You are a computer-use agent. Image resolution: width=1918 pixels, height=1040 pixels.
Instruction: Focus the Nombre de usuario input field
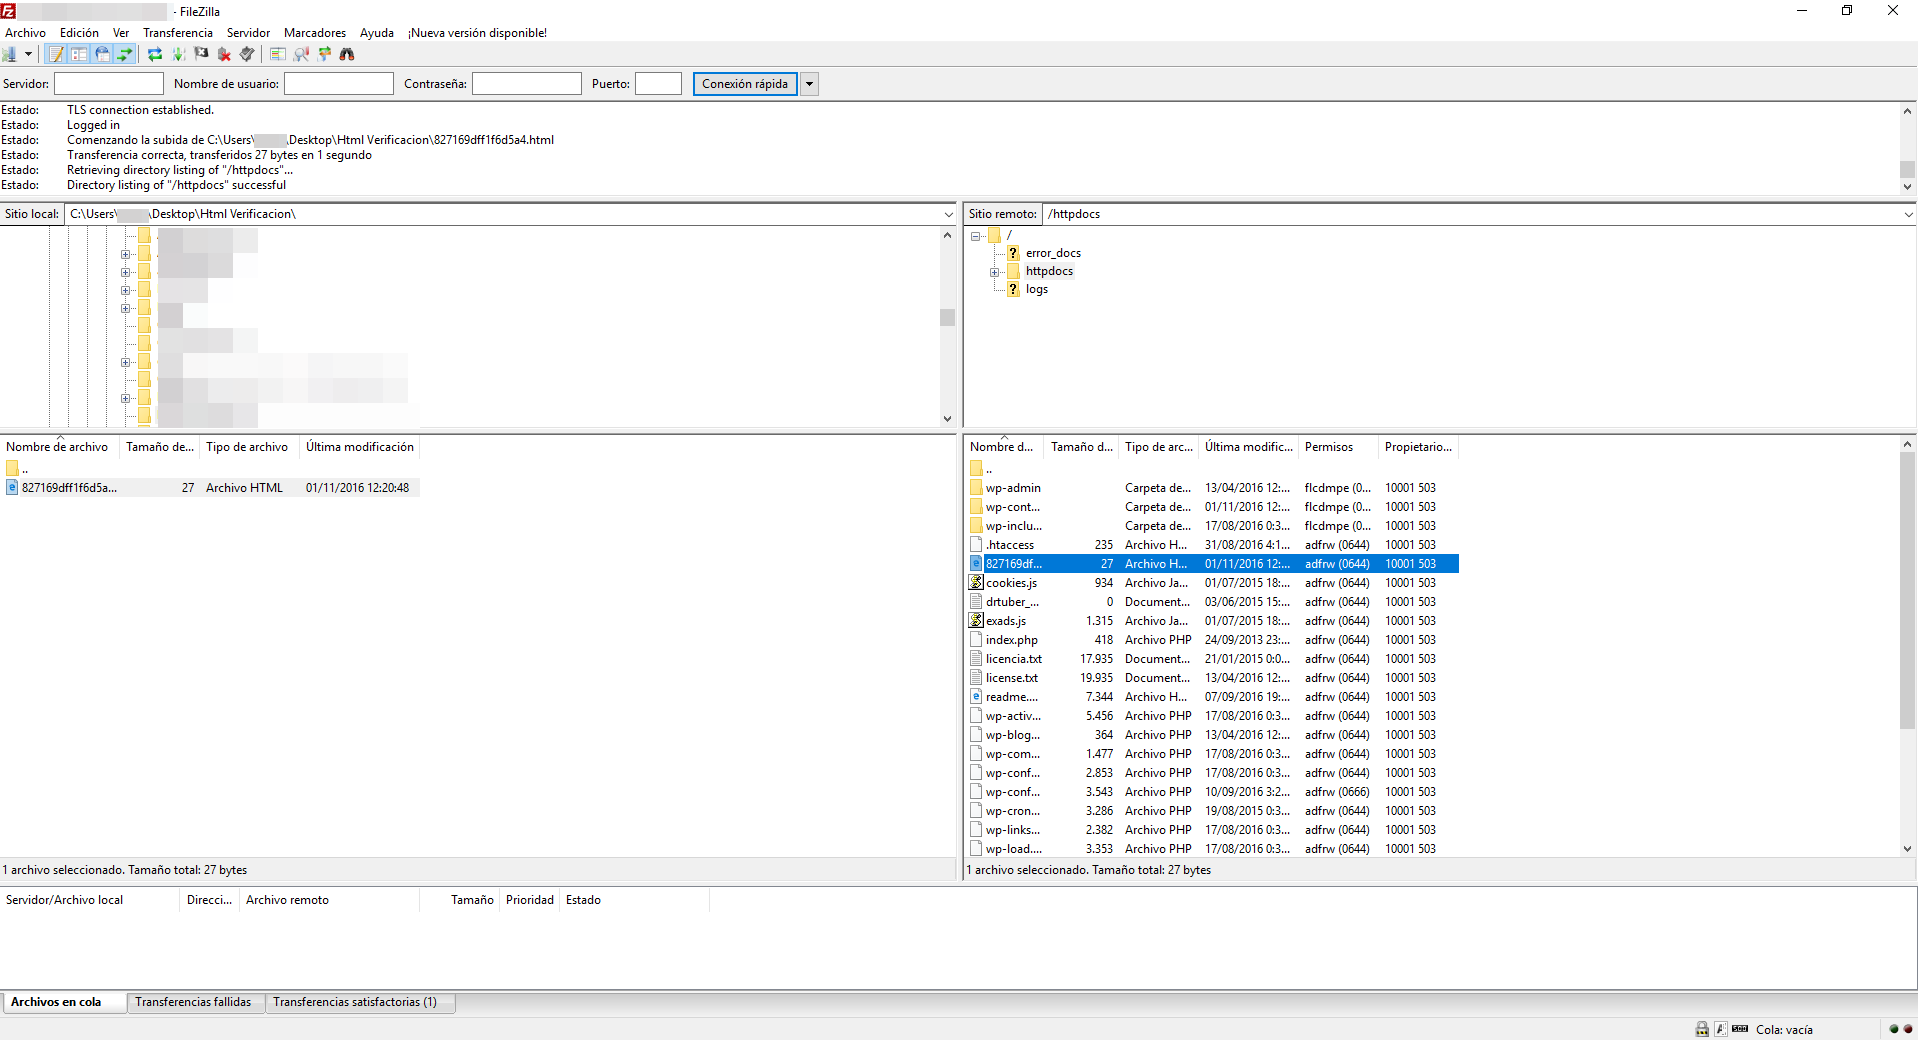[339, 84]
